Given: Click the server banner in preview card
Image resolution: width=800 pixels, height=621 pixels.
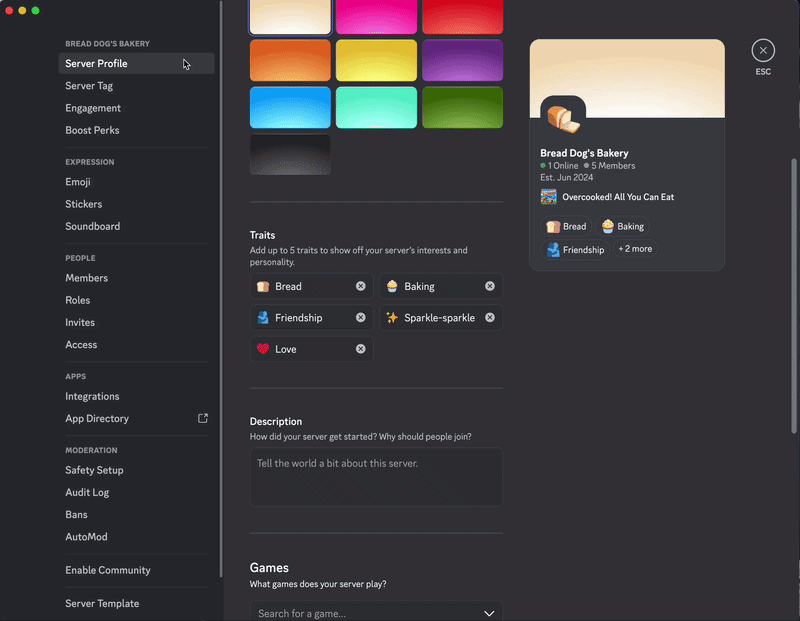Looking at the screenshot, I should [627, 79].
